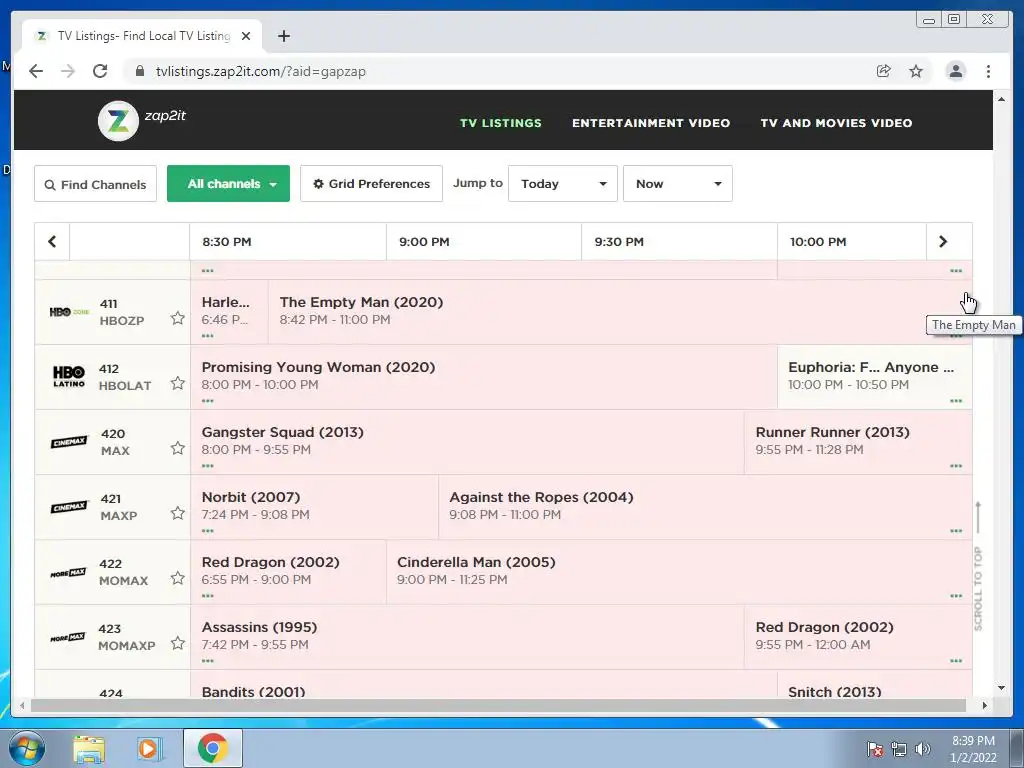Click SCROLL TO TOP control
The height and width of the screenshot is (768, 1024).
pos(978,566)
